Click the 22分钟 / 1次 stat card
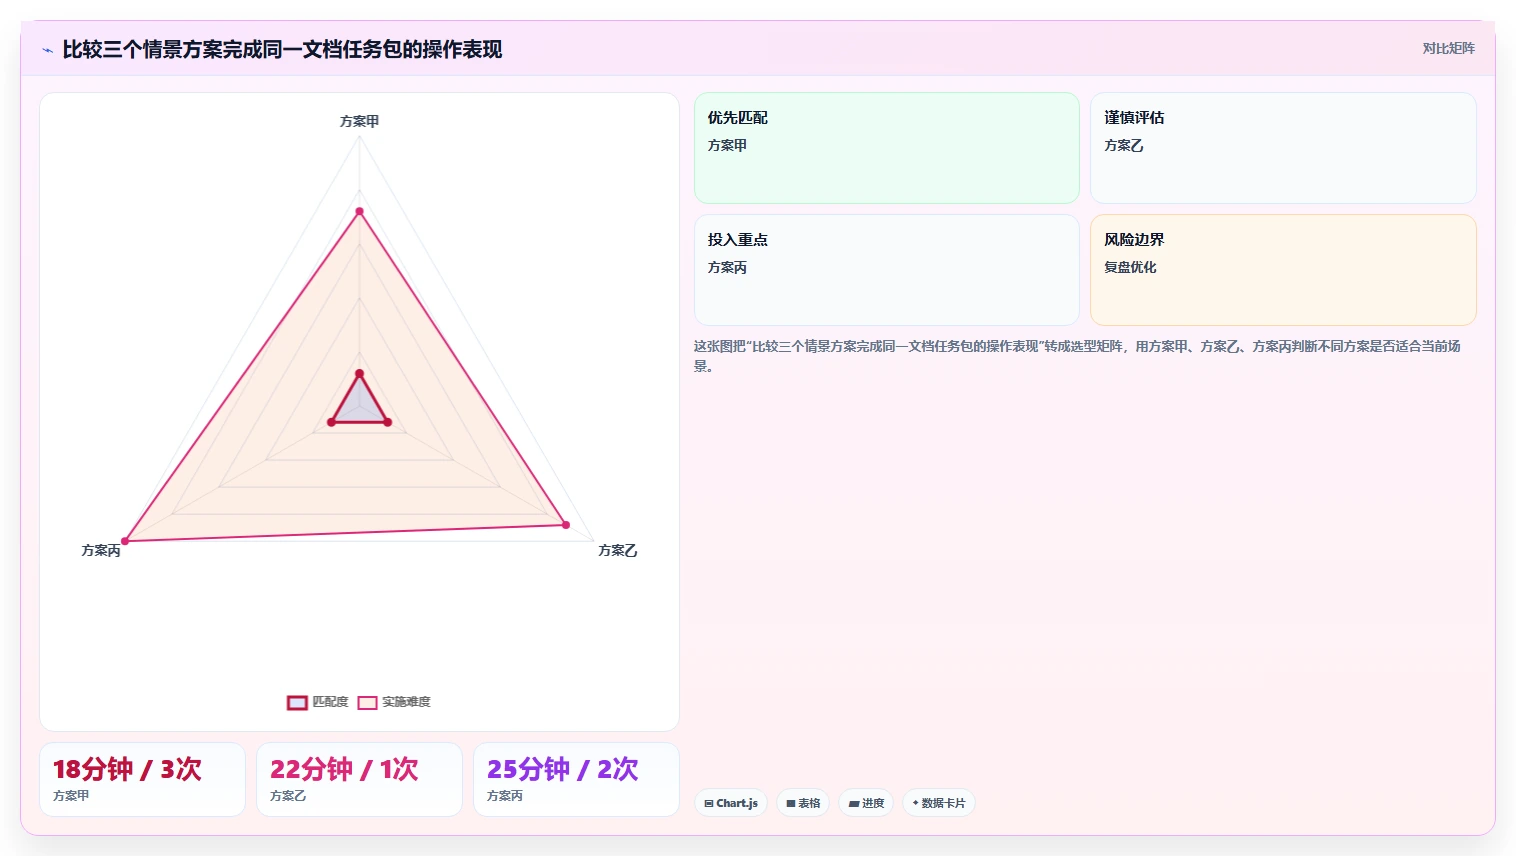Screen dimensions: 1516x856 [x=359, y=779]
